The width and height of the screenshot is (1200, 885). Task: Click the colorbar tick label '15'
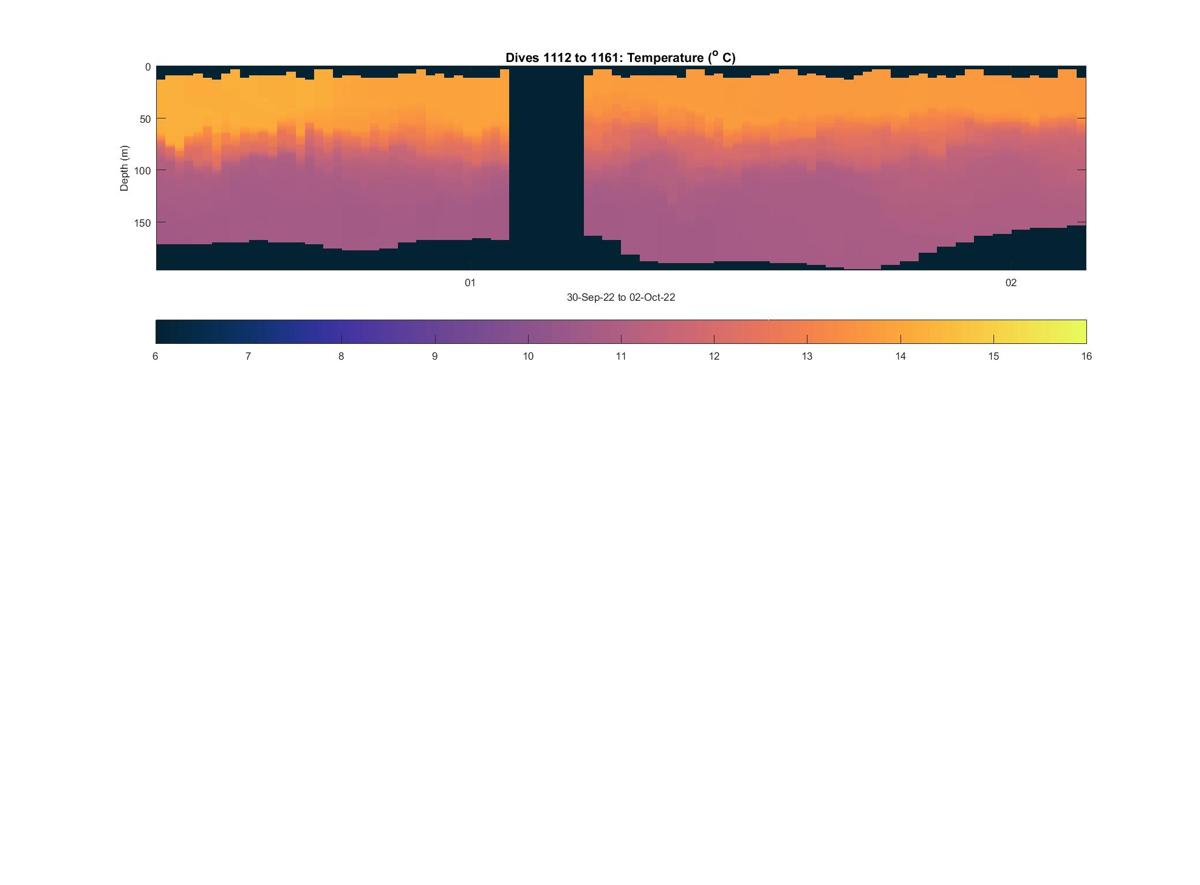pyautogui.click(x=994, y=356)
